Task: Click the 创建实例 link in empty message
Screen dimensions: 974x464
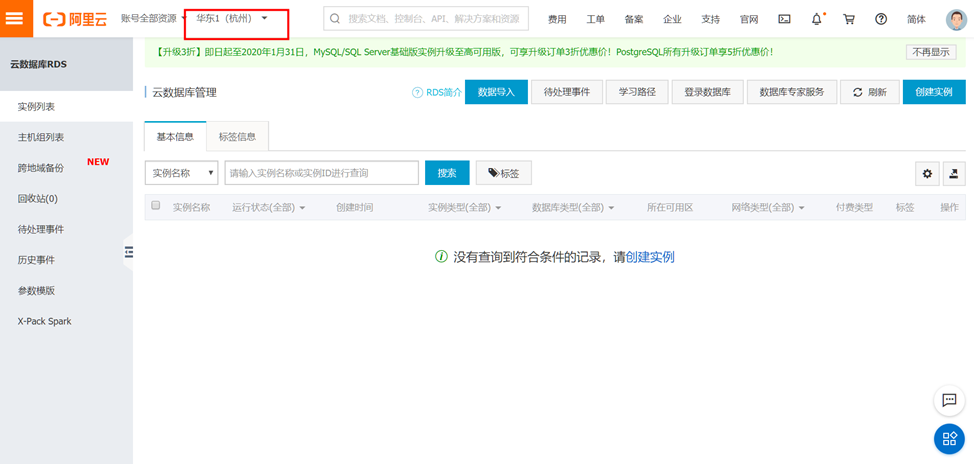Action: (x=650, y=257)
